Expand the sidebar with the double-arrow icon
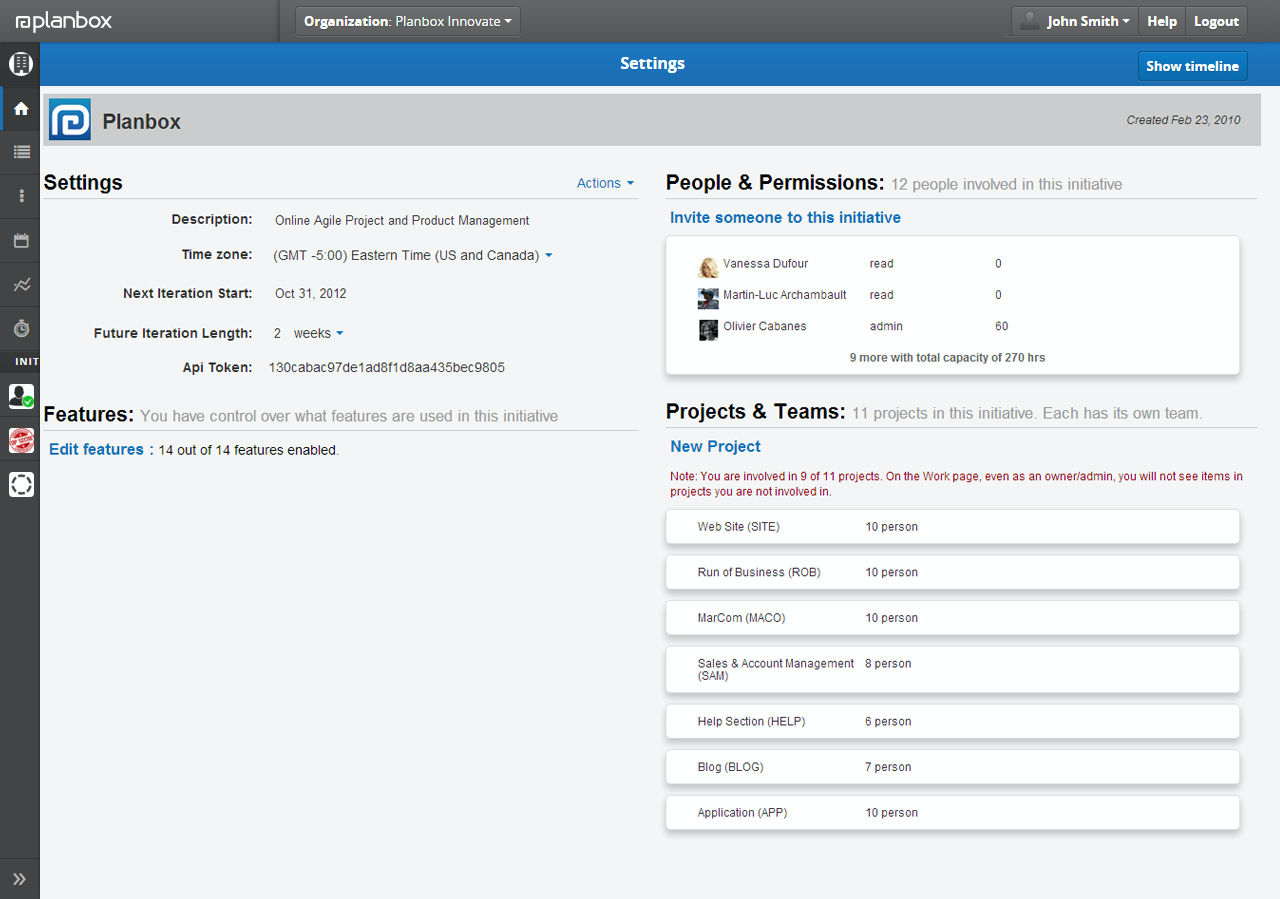The height and width of the screenshot is (899, 1280). tap(19, 879)
